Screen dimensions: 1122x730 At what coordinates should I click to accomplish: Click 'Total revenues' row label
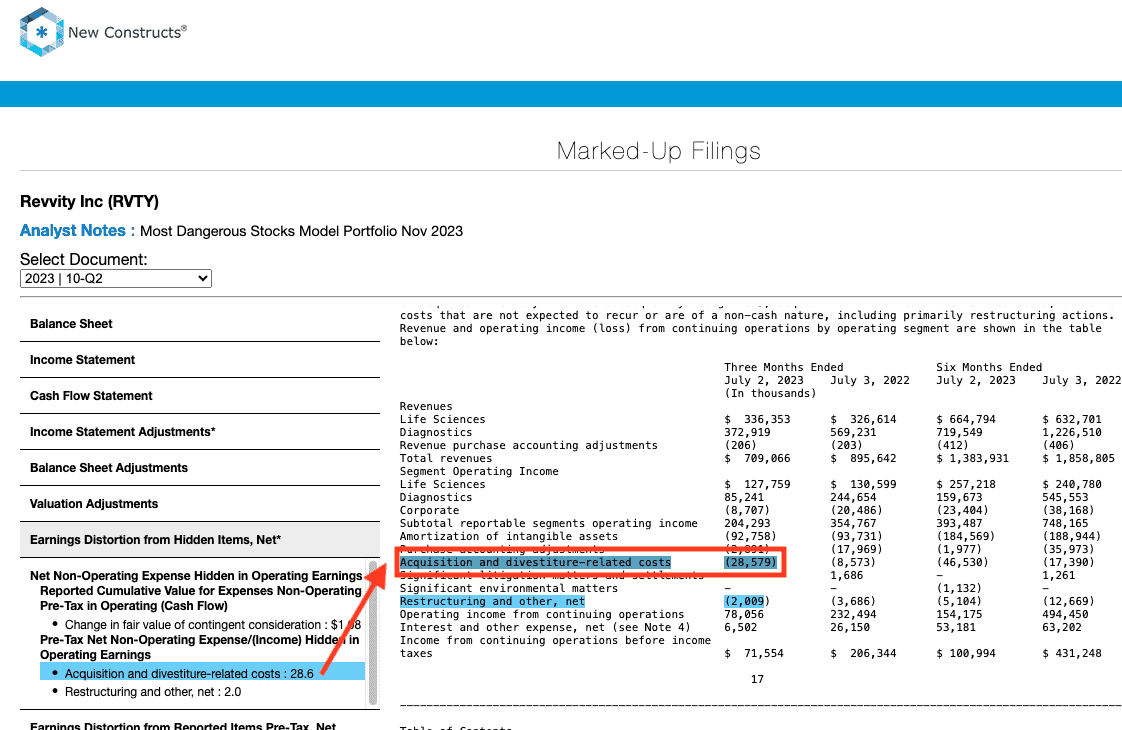pyautogui.click(x=446, y=458)
